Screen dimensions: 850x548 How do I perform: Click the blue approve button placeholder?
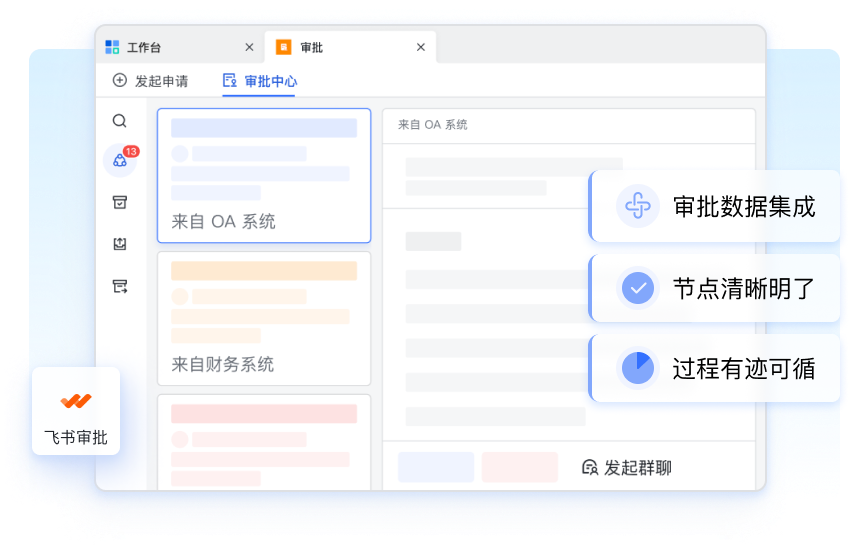click(x=436, y=467)
